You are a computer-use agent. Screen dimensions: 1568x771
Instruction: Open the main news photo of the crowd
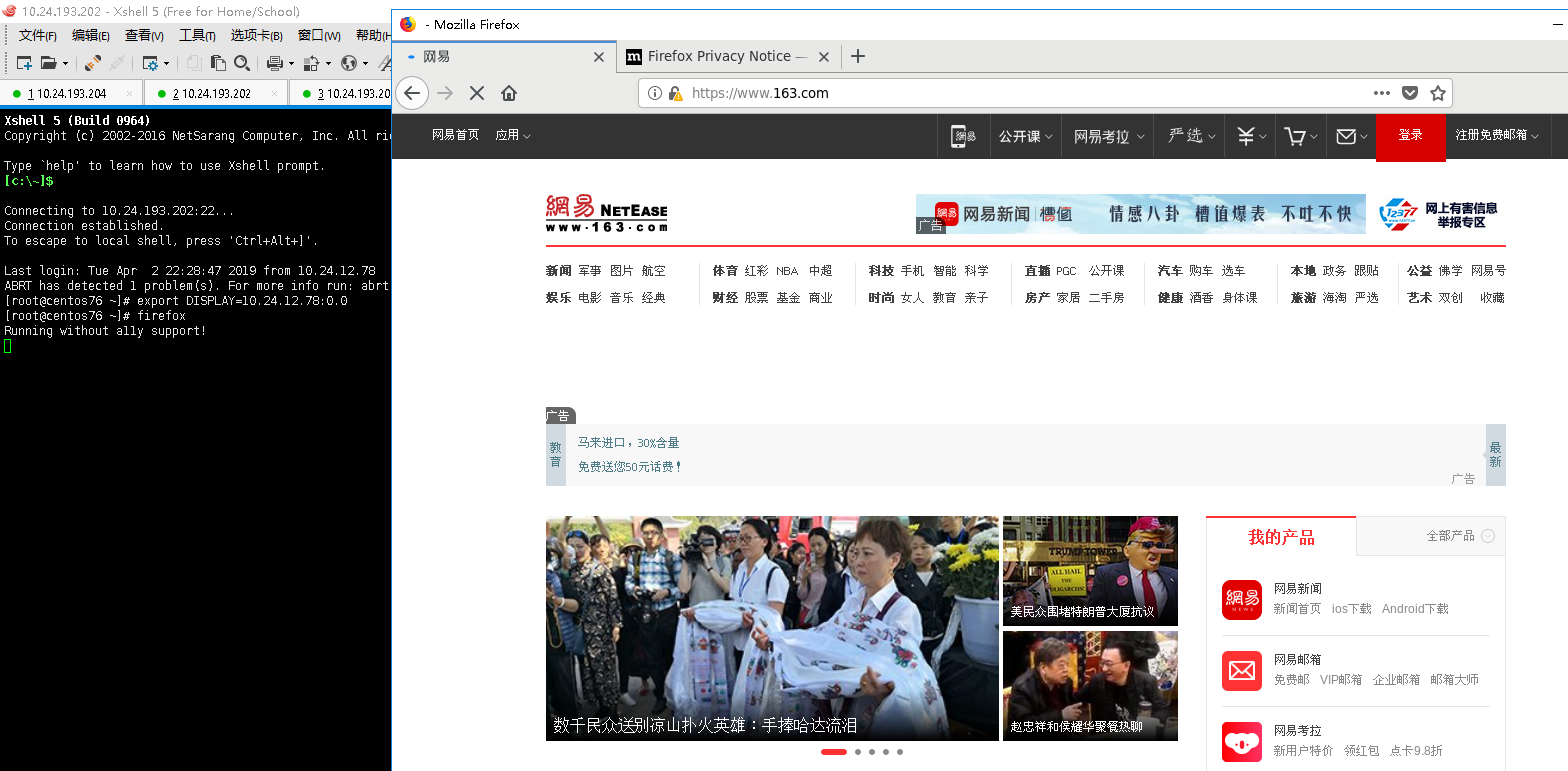point(772,629)
